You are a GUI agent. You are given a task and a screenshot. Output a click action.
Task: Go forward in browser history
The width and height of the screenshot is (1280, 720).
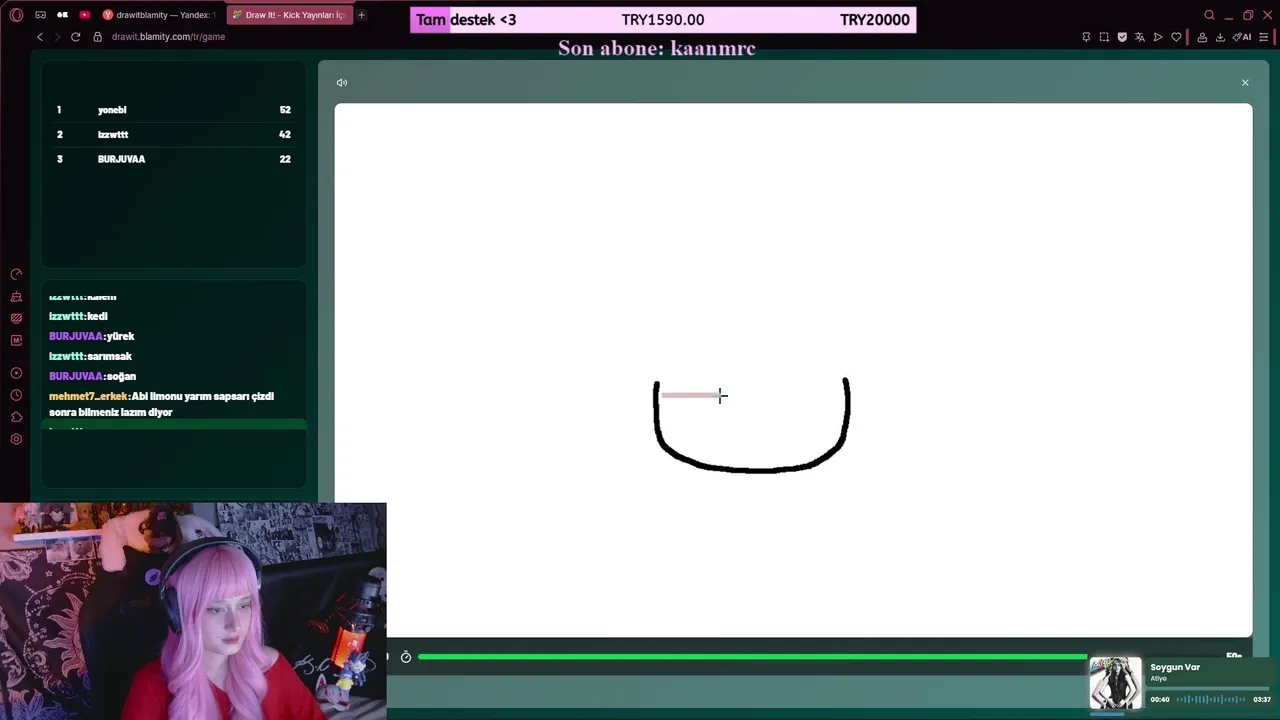(57, 37)
